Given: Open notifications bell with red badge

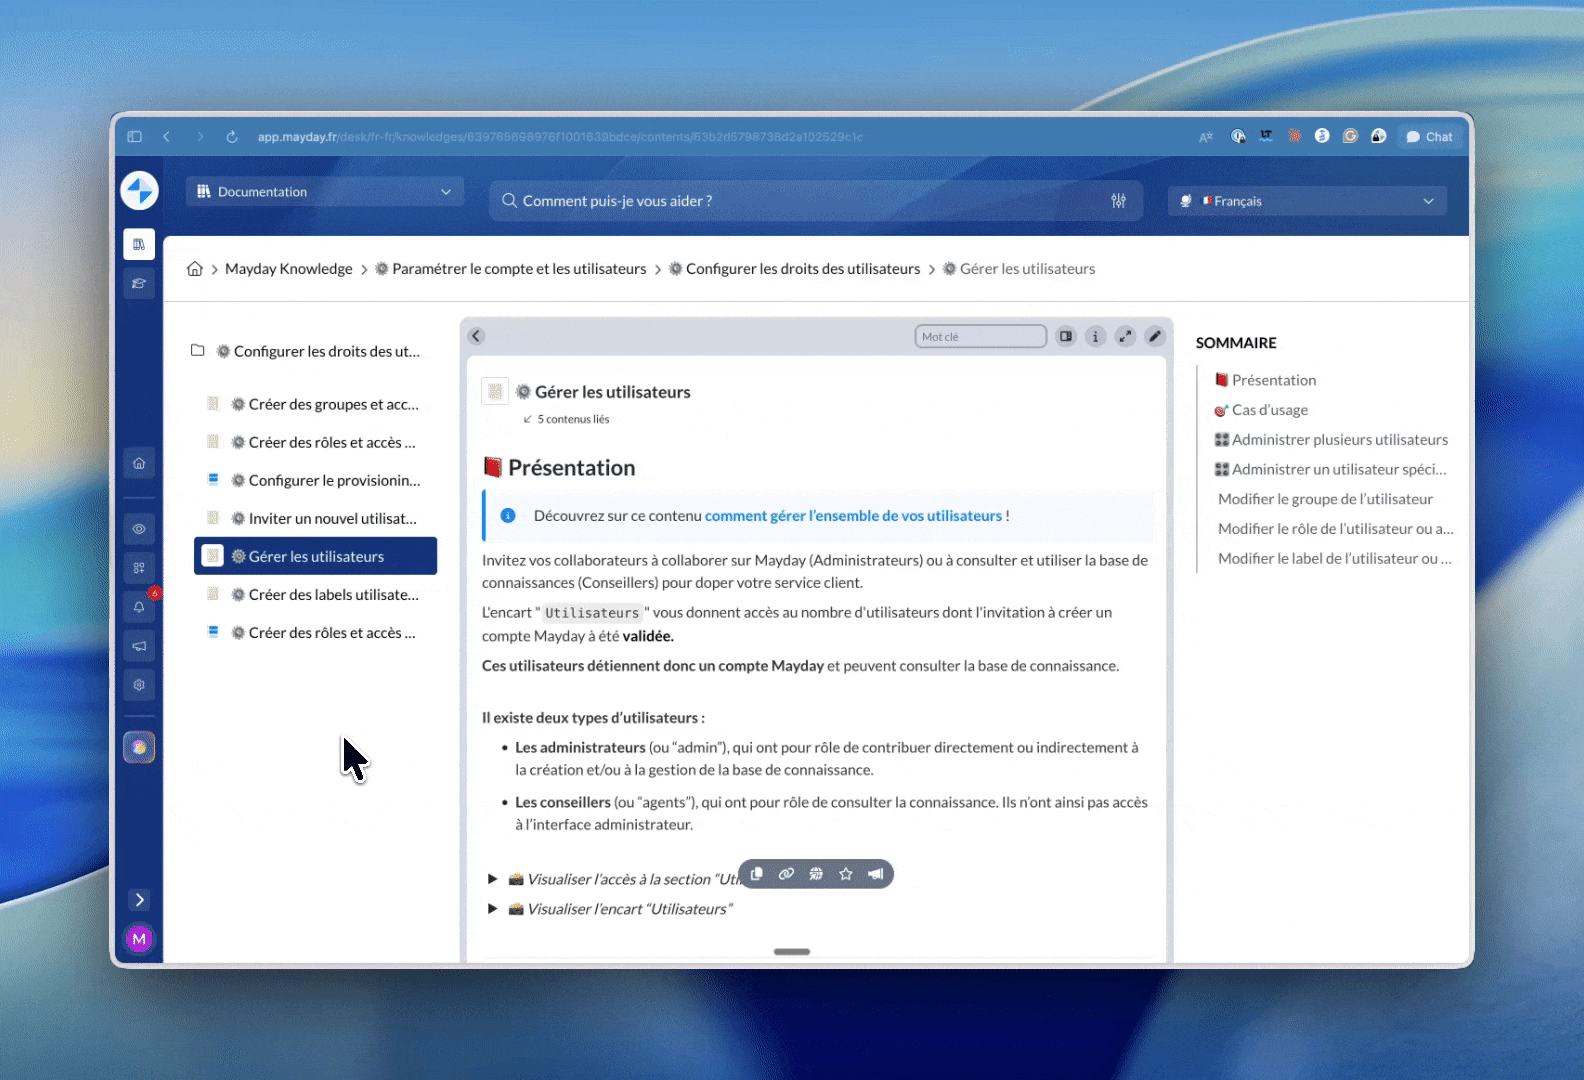Looking at the screenshot, I should pyautogui.click(x=139, y=607).
